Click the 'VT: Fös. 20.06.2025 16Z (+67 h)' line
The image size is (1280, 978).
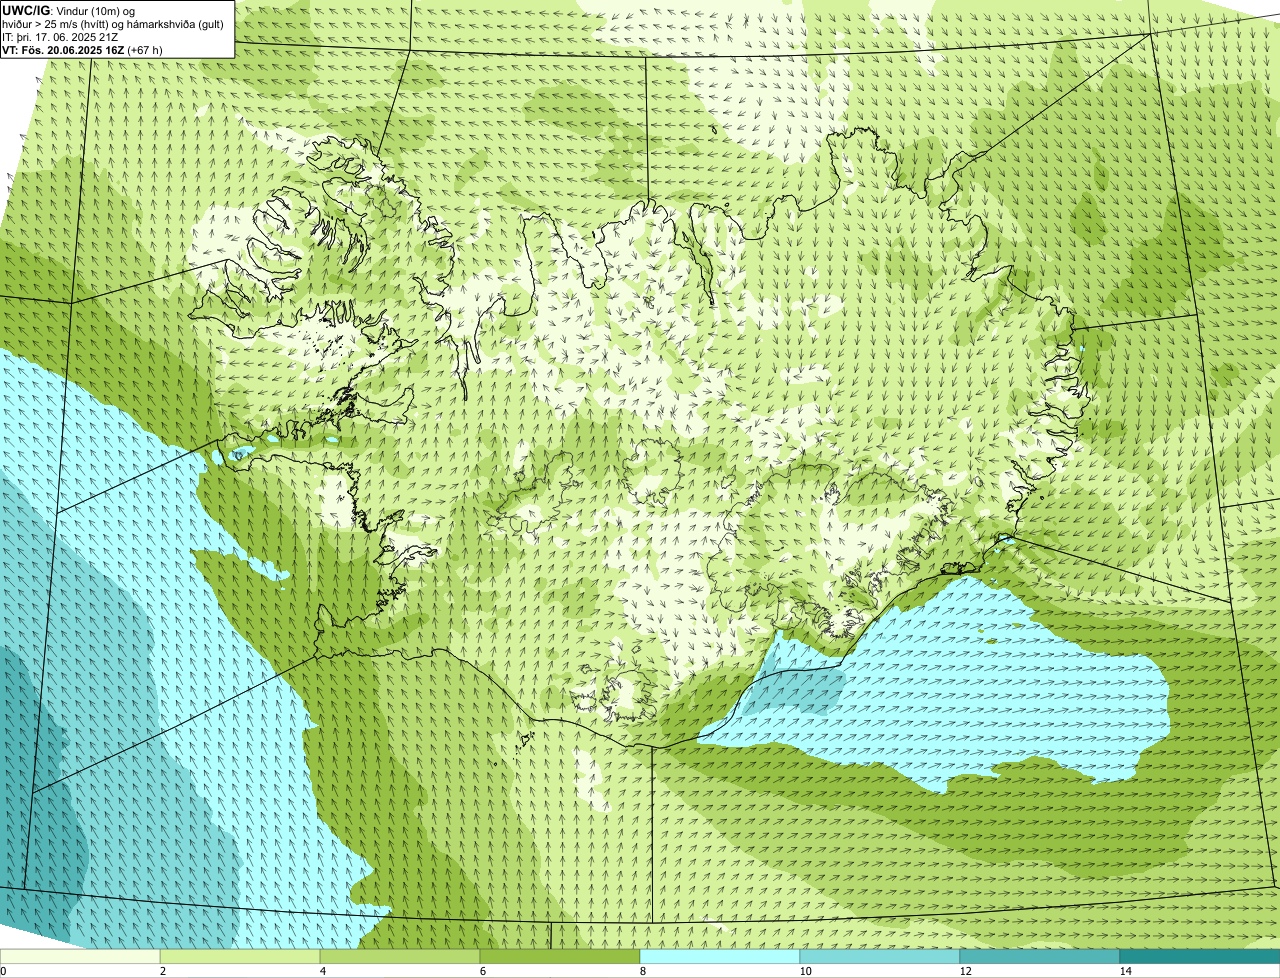point(82,50)
